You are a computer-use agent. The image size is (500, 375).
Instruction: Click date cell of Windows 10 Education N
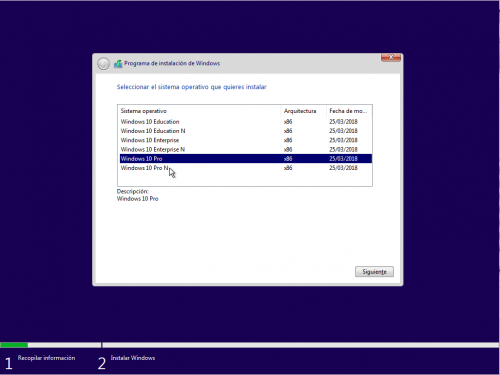coord(343,131)
